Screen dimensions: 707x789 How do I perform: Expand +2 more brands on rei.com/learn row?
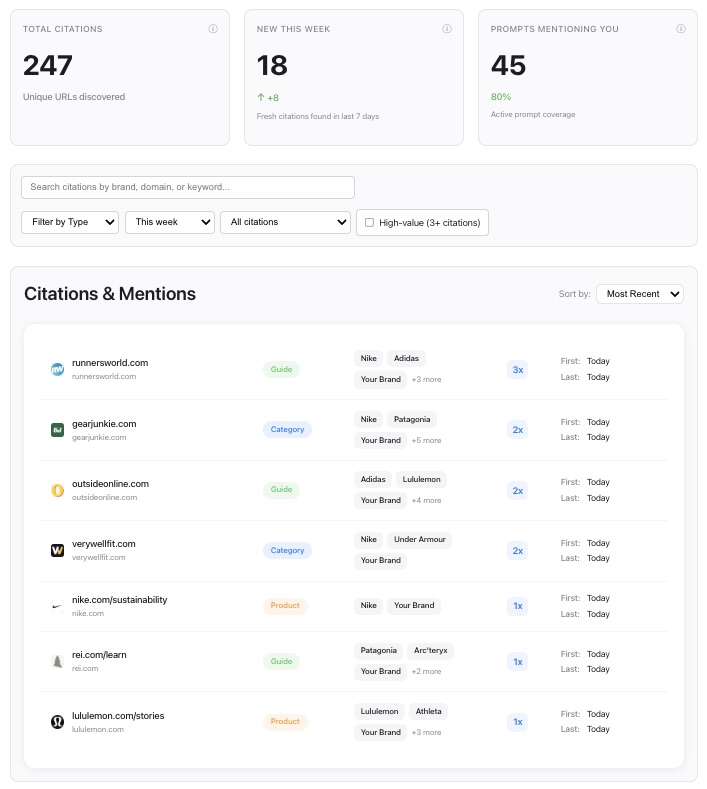click(x=426, y=671)
